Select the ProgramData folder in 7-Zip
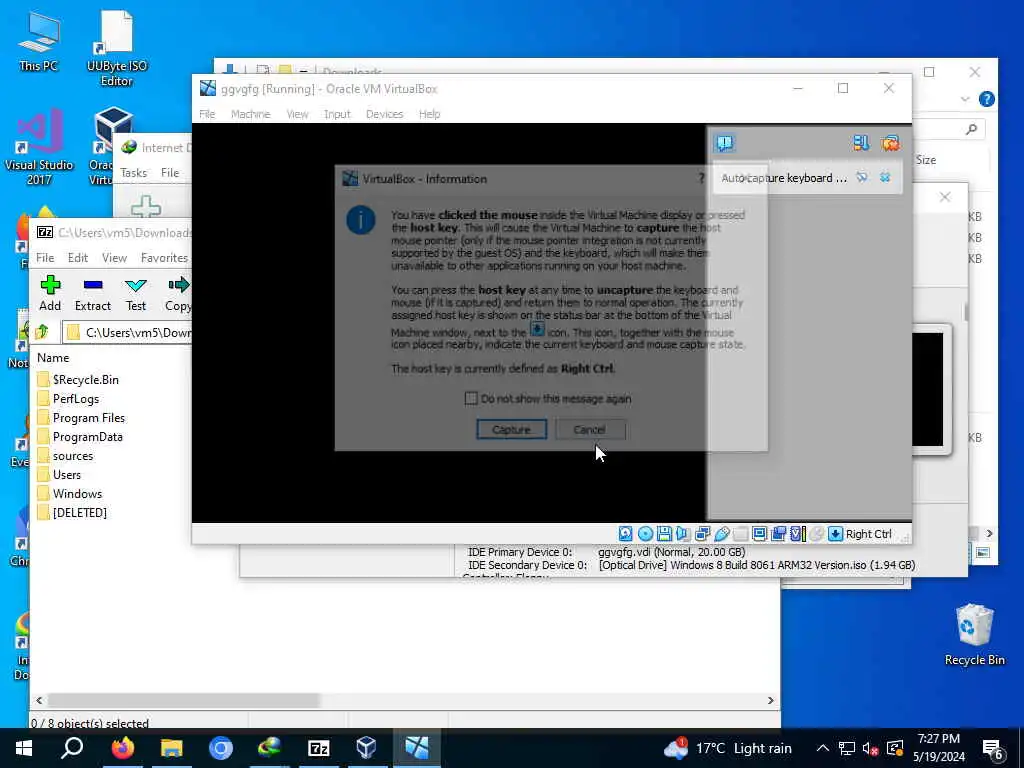The image size is (1024, 768). tap(80, 436)
